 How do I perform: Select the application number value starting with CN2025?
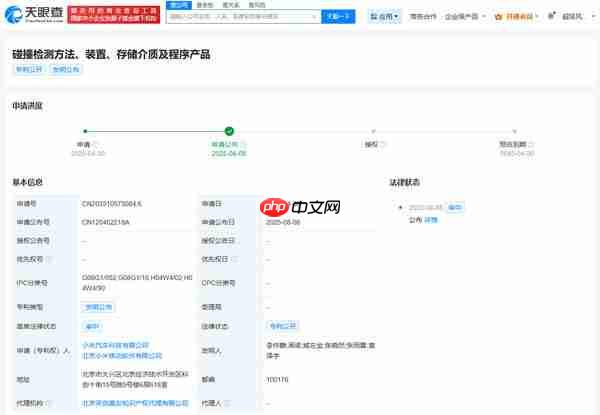coord(112,203)
